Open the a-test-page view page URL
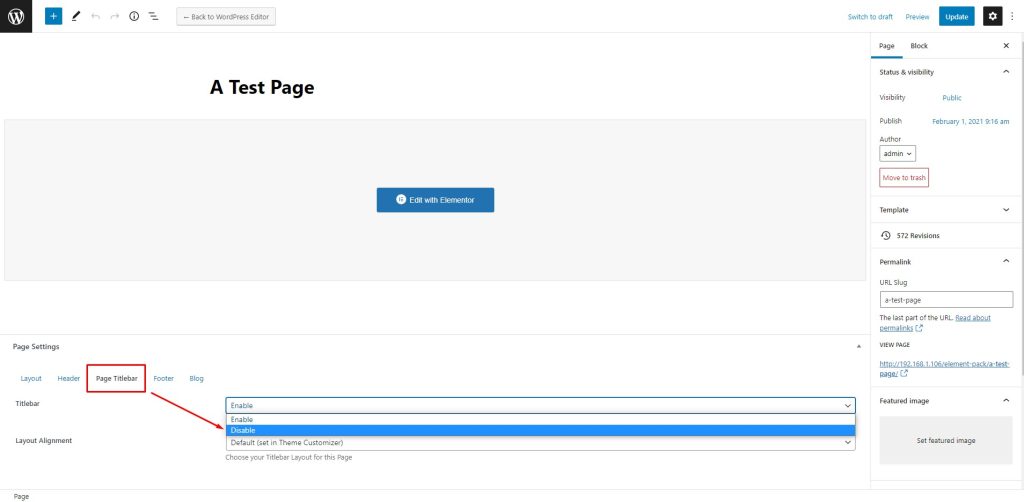 tap(944, 369)
